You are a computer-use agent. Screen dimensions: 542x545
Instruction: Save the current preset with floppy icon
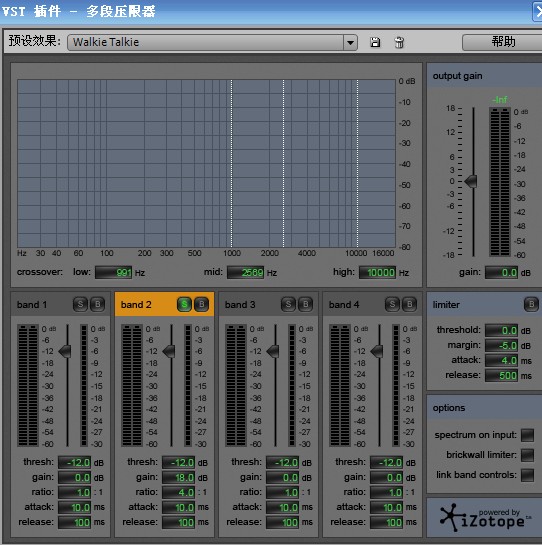pos(375,42)
